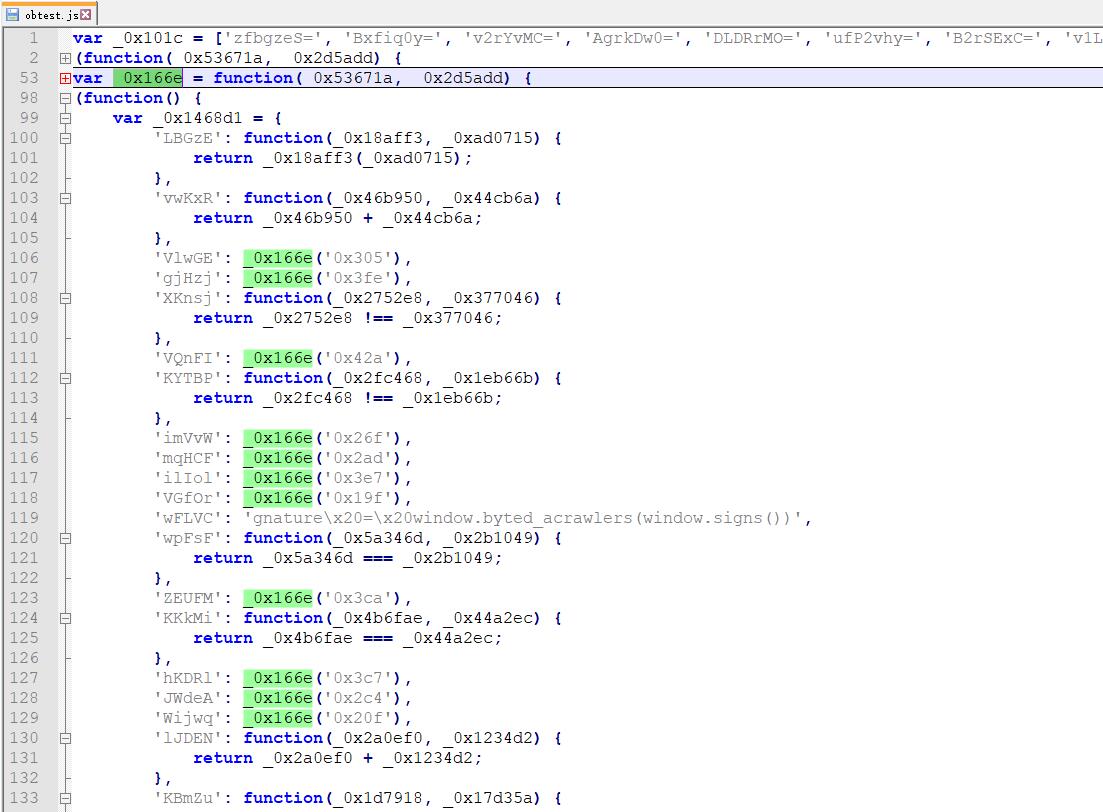Click the '0x3fe' argument on line 107
This screenshot has width=1103, height=812.
[x=357, y=278]
